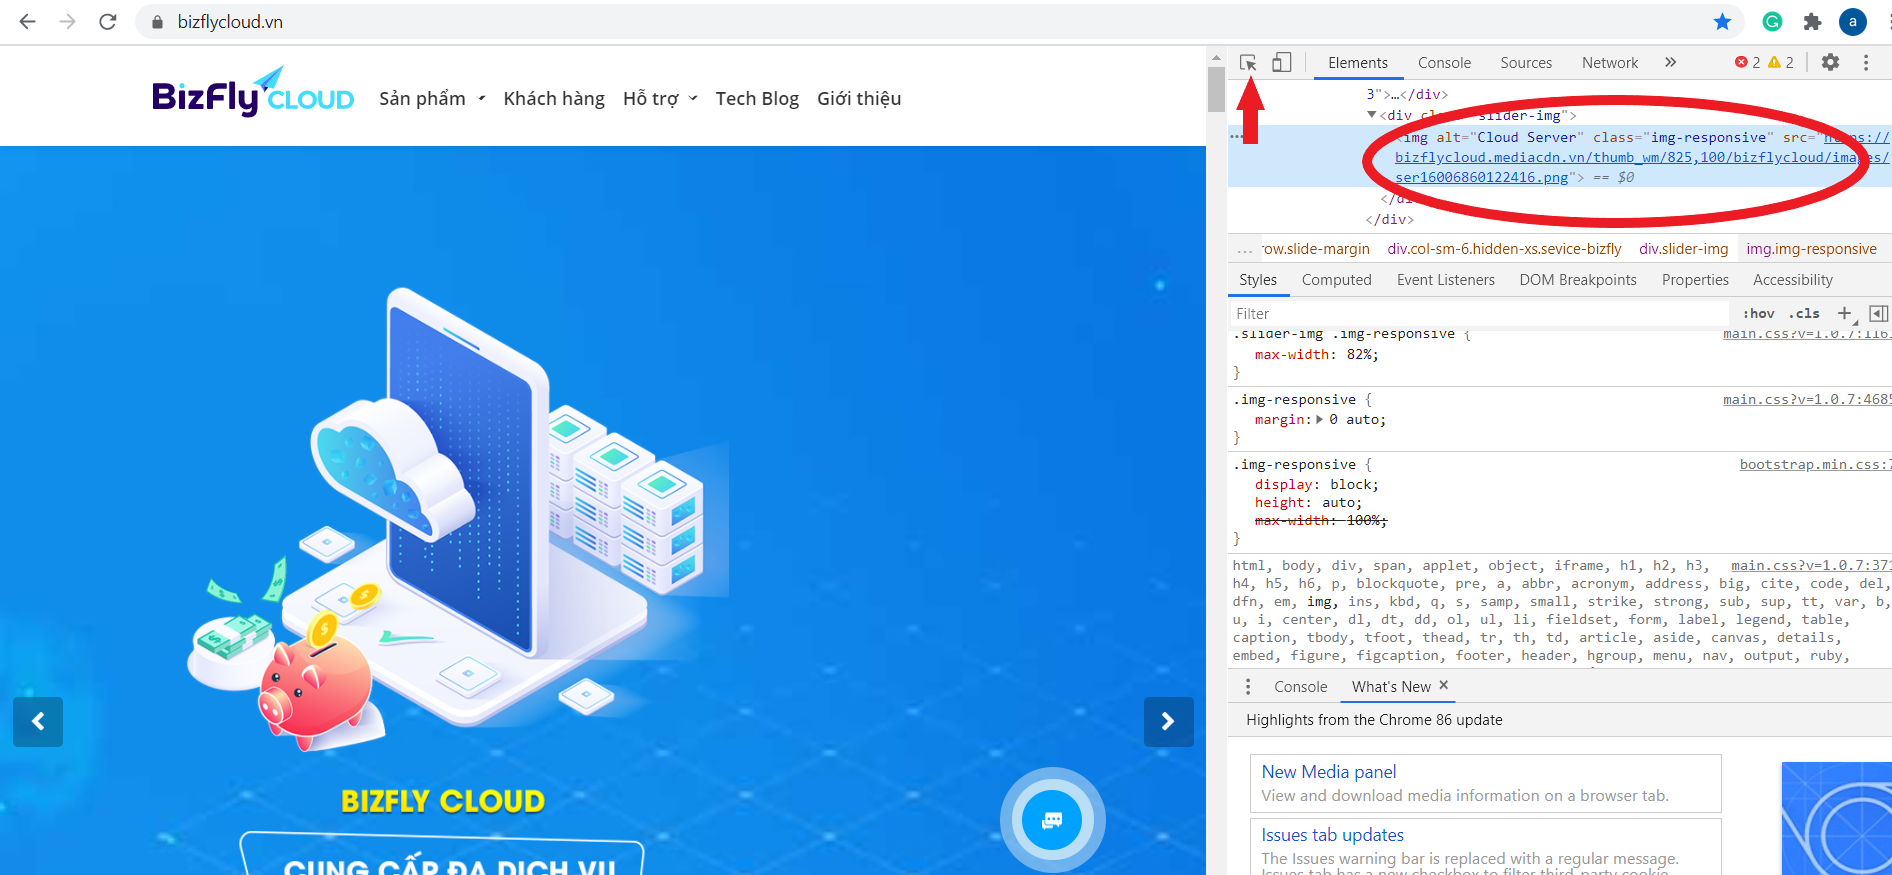The height and width of the screenshot is (875, 1892).
Task: Select the Computed subtab
Action: point(1336,280)
